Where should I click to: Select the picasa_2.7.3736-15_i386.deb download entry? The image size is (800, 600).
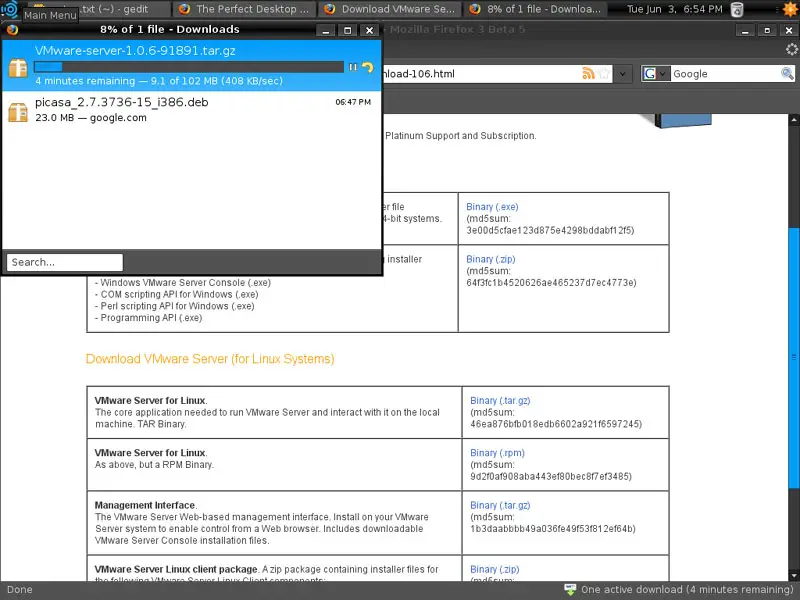point(191,110)
